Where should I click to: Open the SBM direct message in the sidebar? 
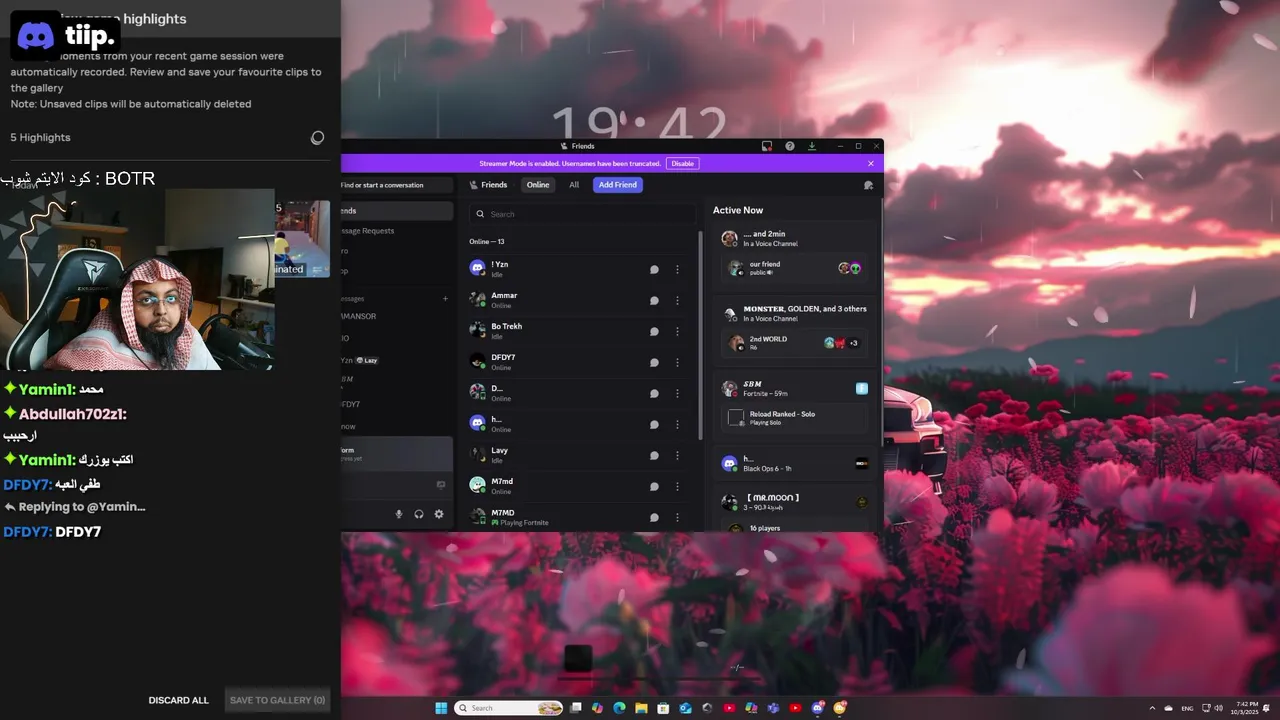pyautogui.click(x=397, y=380)
